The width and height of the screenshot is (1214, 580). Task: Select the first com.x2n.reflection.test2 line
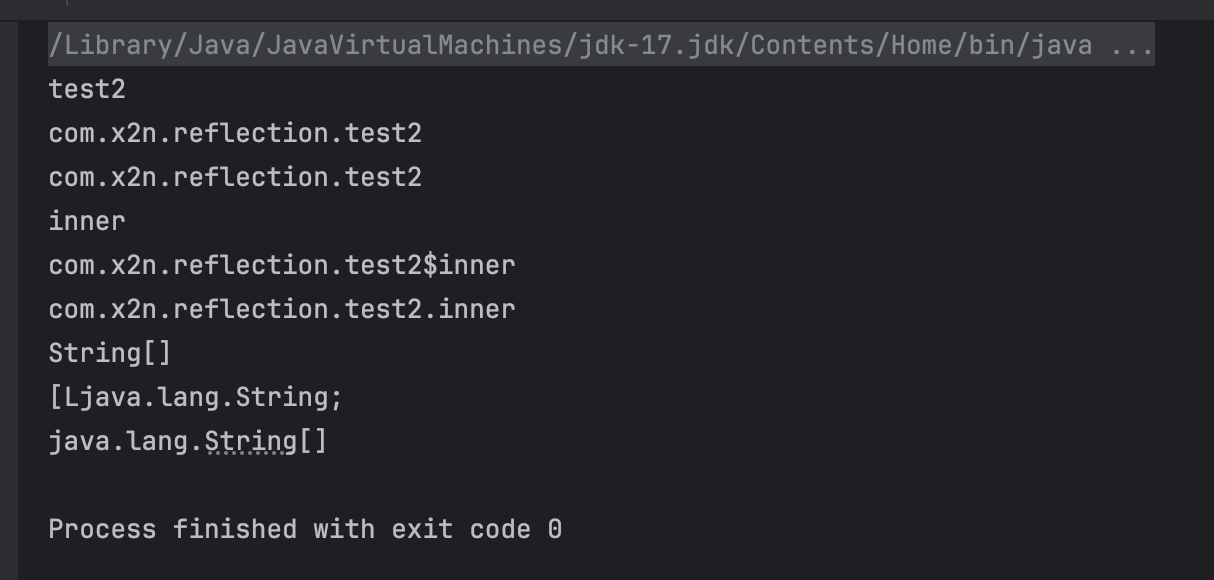(235, 133)
